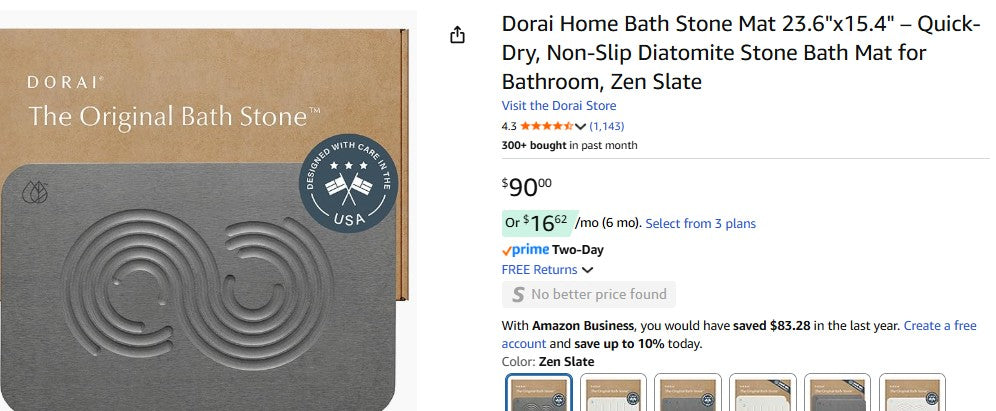Open the 1,143 customer reviews link
The width and height of the screenshot is (996, 411).
click(x=607, y=126)
